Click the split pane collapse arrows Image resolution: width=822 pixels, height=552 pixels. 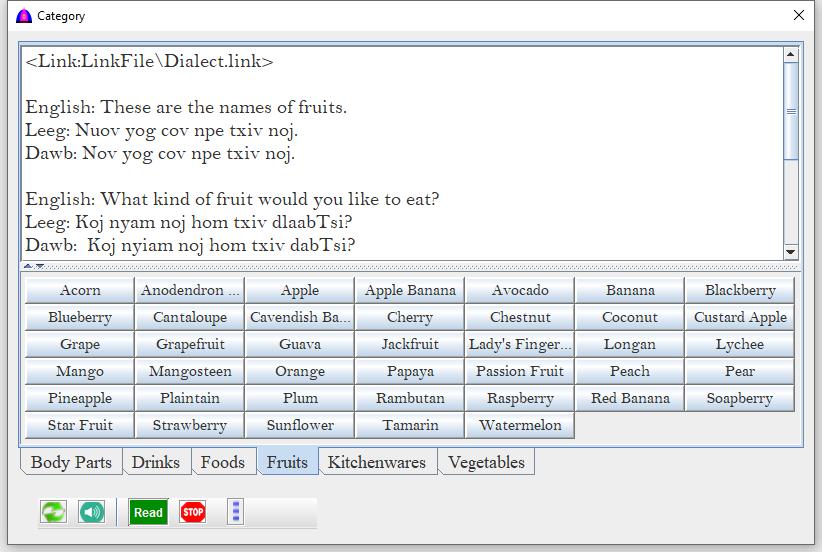coord(34,266)
